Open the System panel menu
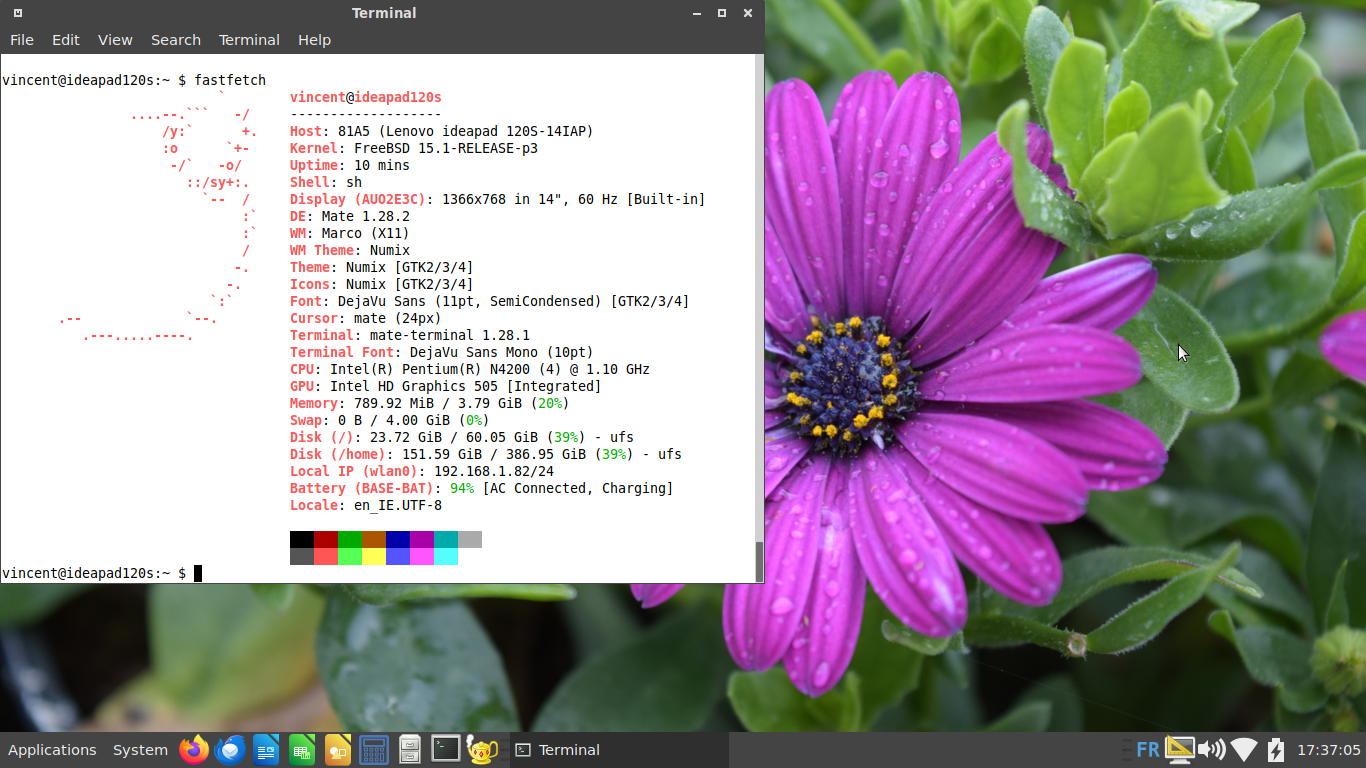 (140, 750)
